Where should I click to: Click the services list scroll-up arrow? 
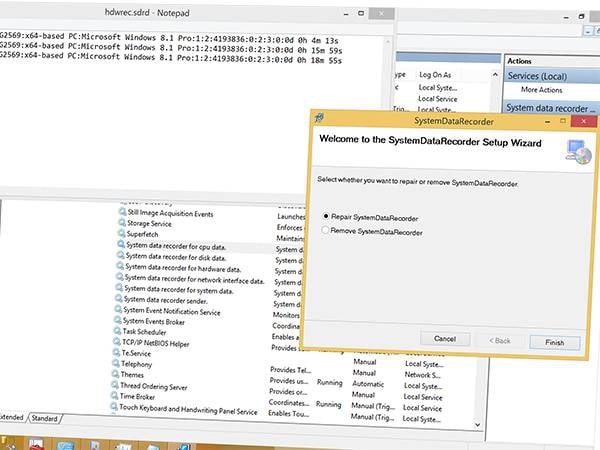point(495,74)
